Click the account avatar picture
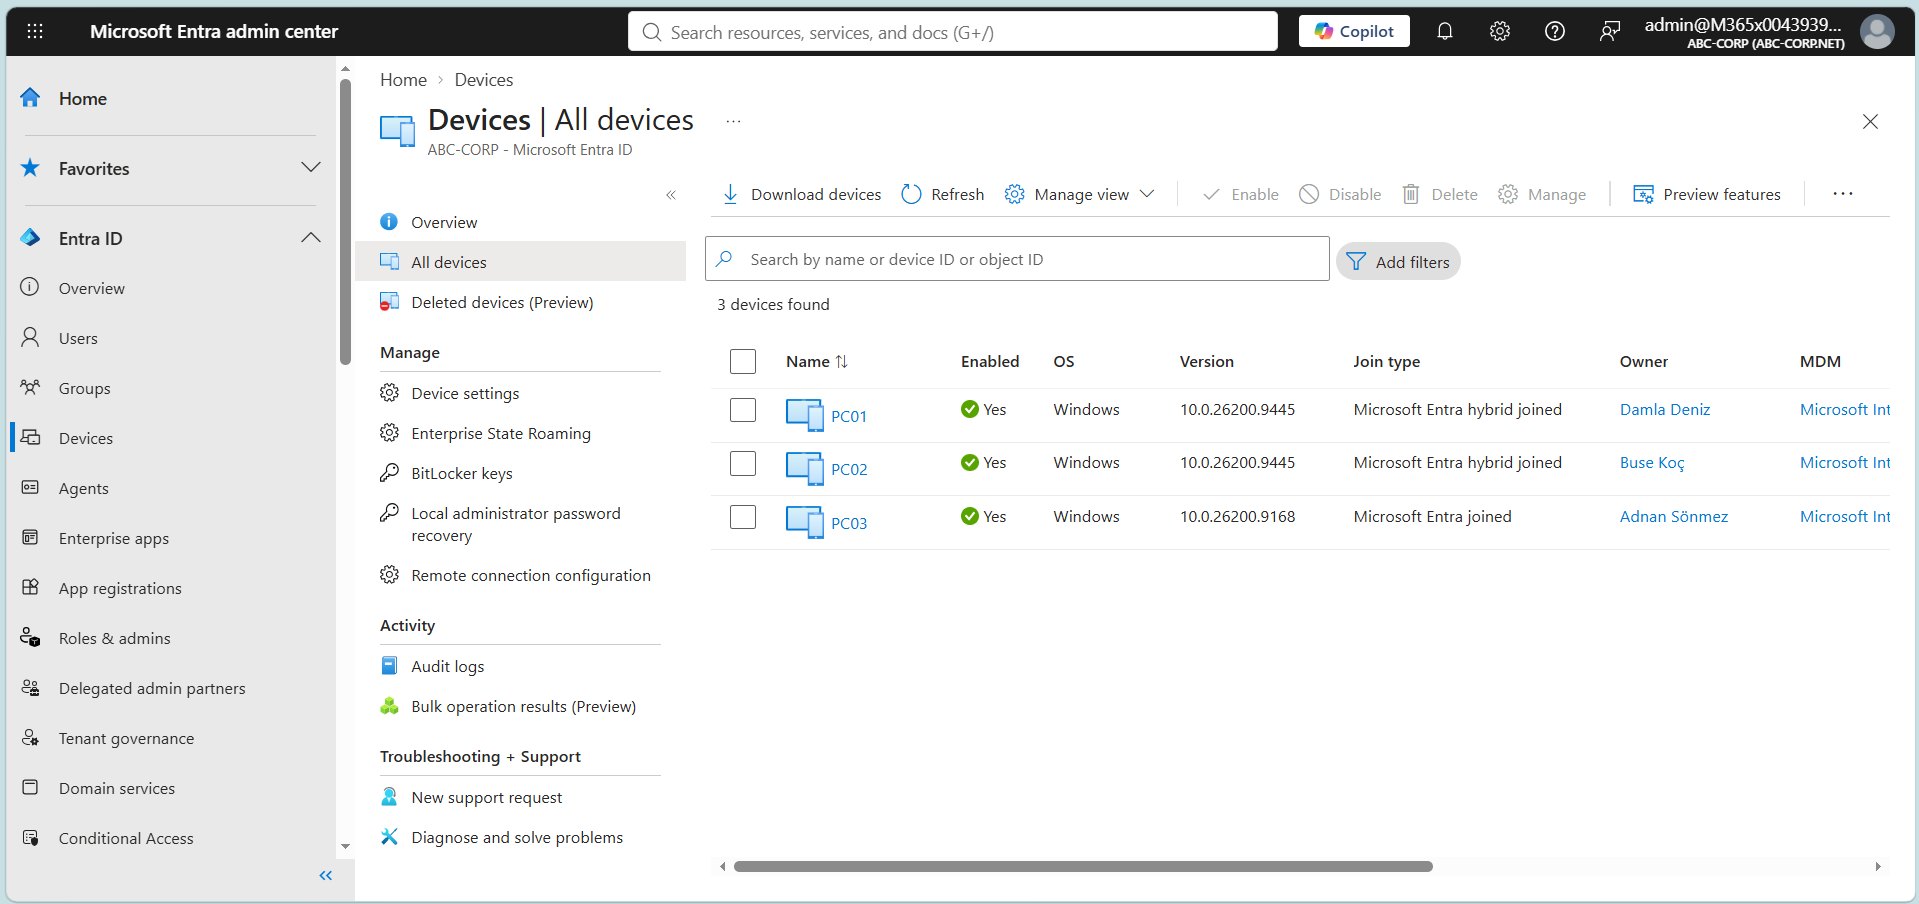The height and width of the screenshot is (904, 1919). pos(1877,31)
